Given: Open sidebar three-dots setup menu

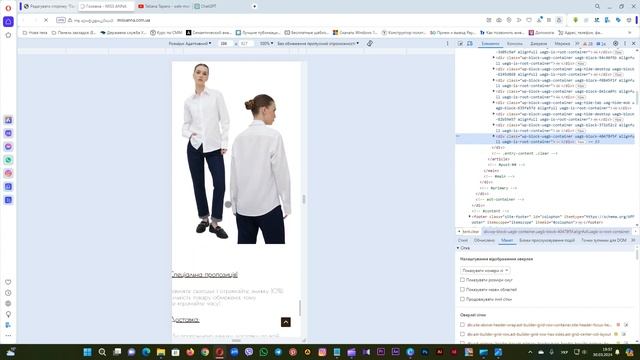Looking at the screenshot, I should click(x=8, y=336).
